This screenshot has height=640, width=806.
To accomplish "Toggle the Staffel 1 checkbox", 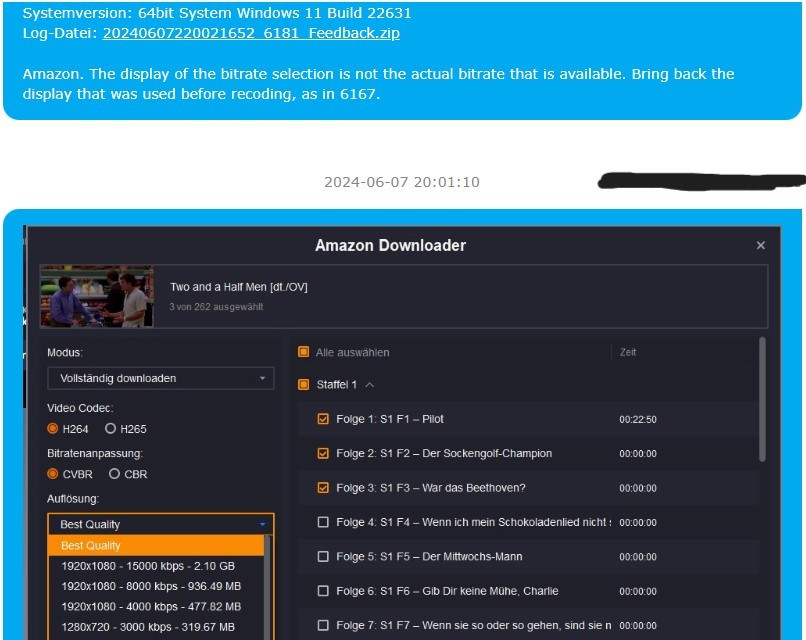I will click(x=304, y=385).
